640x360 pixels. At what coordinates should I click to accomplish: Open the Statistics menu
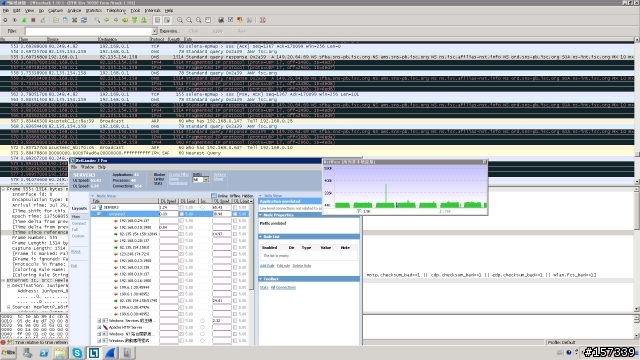coord(93,11)
